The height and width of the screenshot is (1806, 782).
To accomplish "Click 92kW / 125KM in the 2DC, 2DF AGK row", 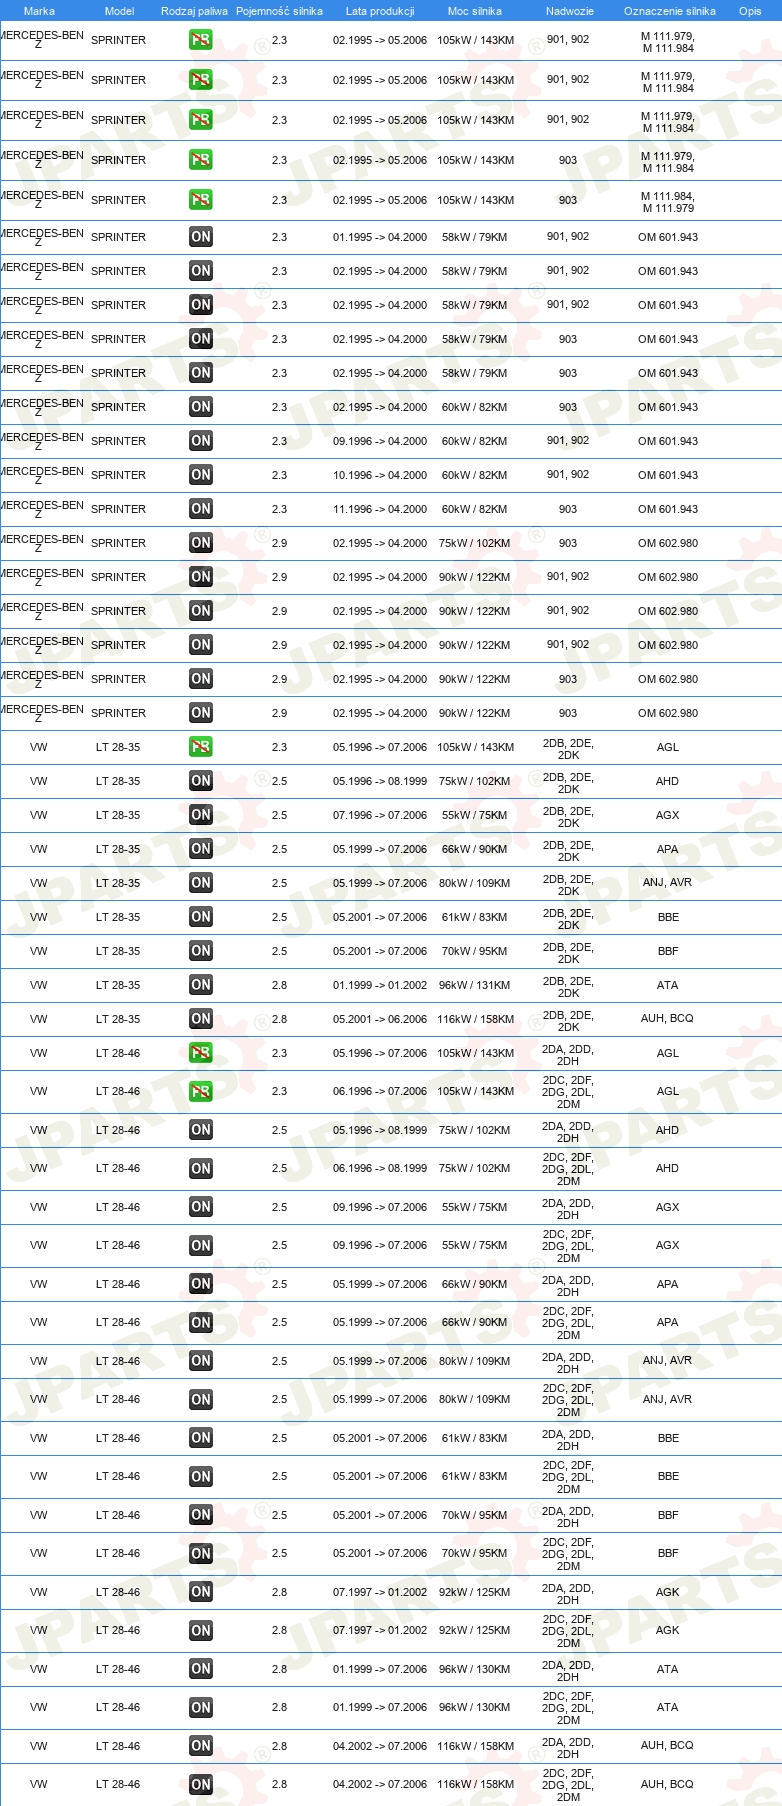I will pyautogui.click(x=475, y=1630).
